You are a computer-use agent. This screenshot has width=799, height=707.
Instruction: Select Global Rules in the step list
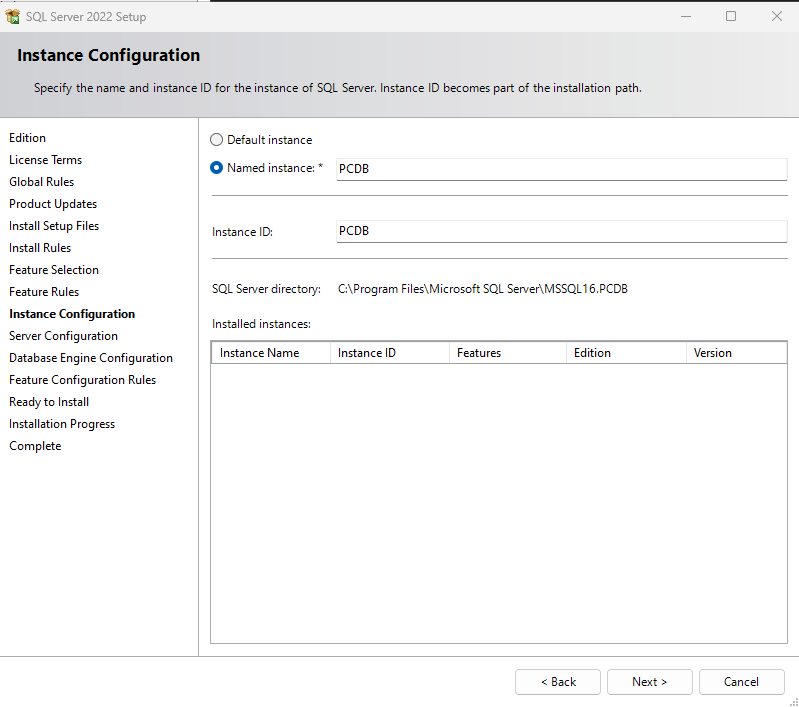[x=41, y=182]
